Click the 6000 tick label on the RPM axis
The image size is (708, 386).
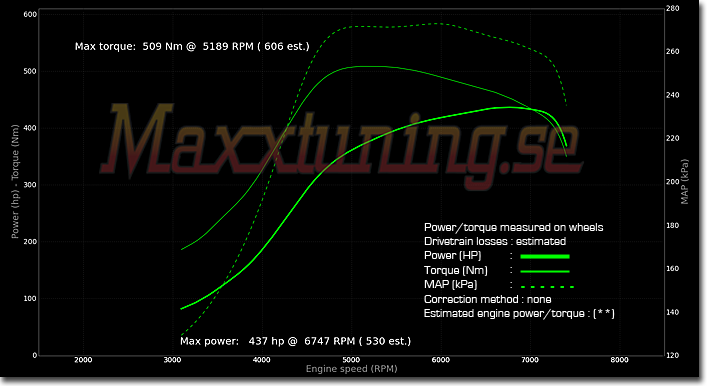click(440, 360)
